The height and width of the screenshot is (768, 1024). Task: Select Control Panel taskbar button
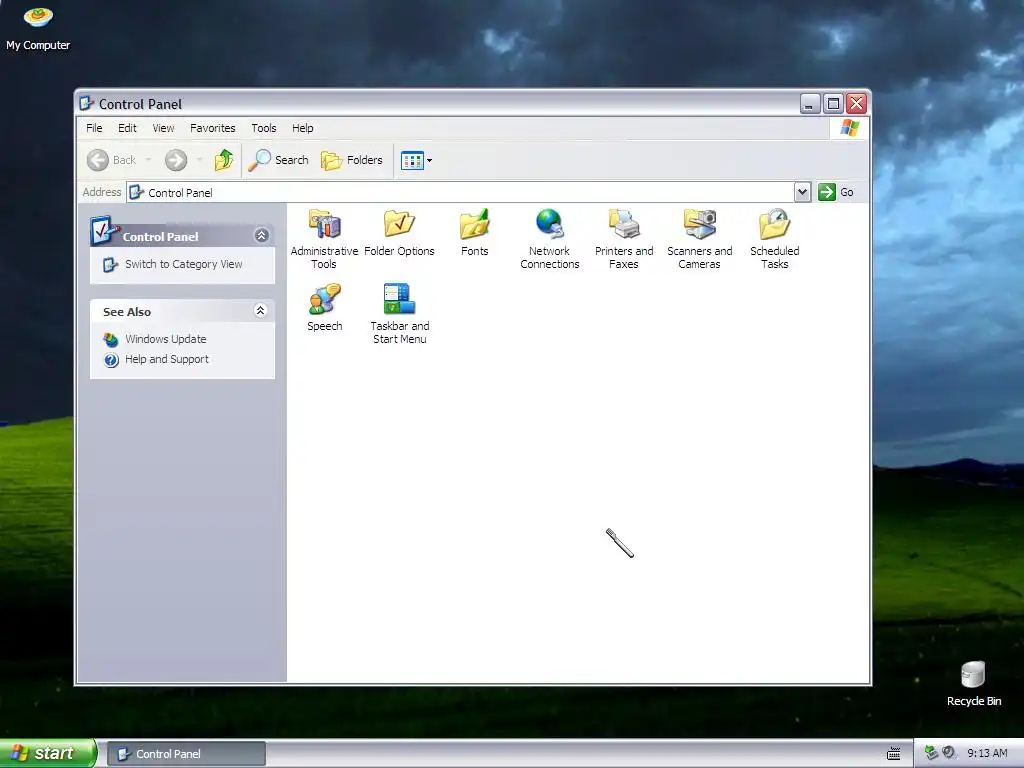[x=186, y=754]
